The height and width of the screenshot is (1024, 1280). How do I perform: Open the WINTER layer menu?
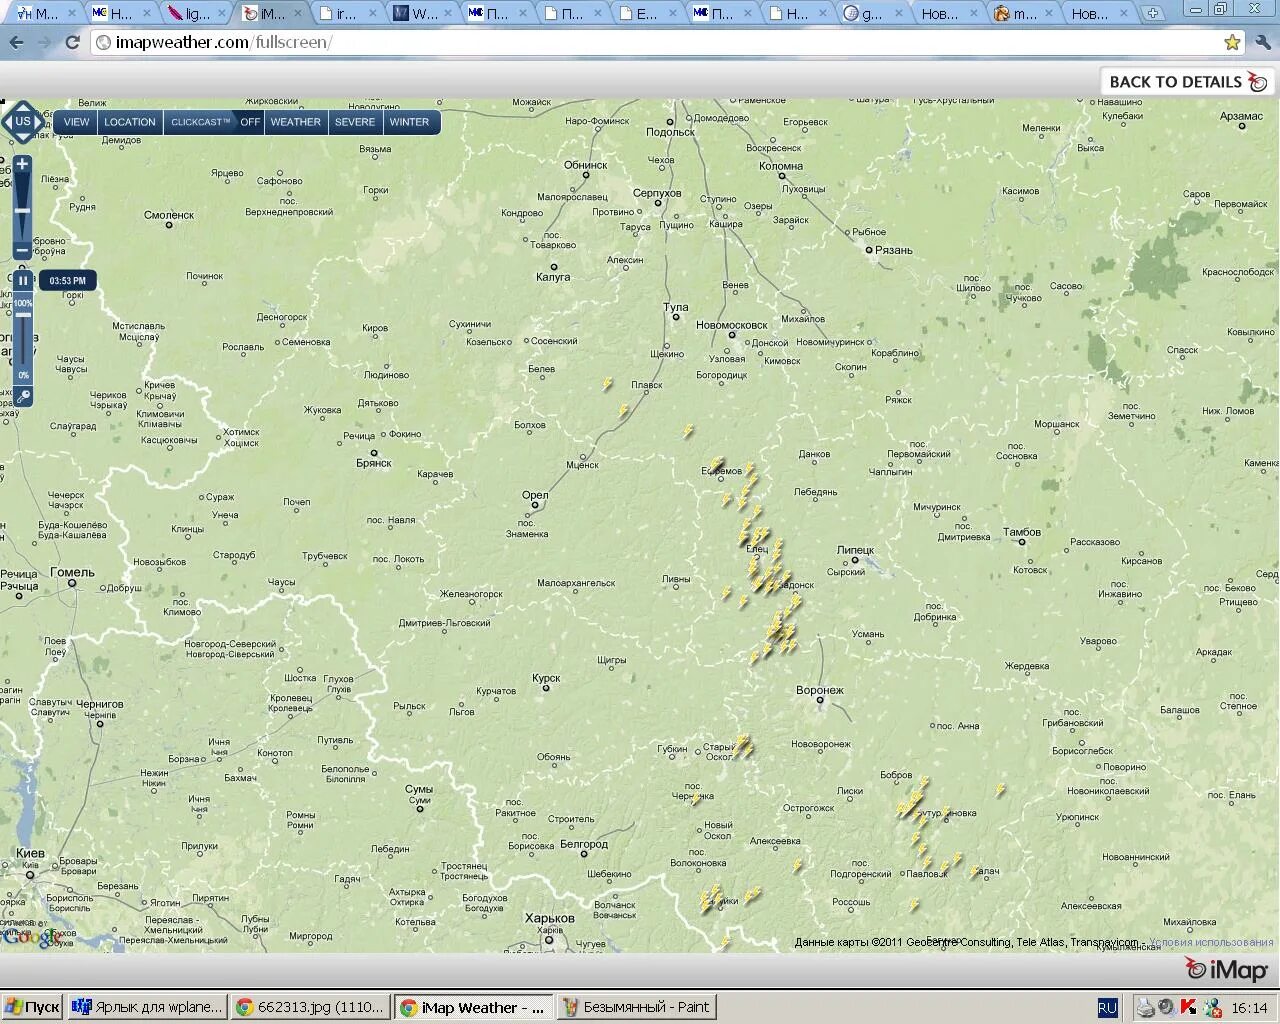409,122
